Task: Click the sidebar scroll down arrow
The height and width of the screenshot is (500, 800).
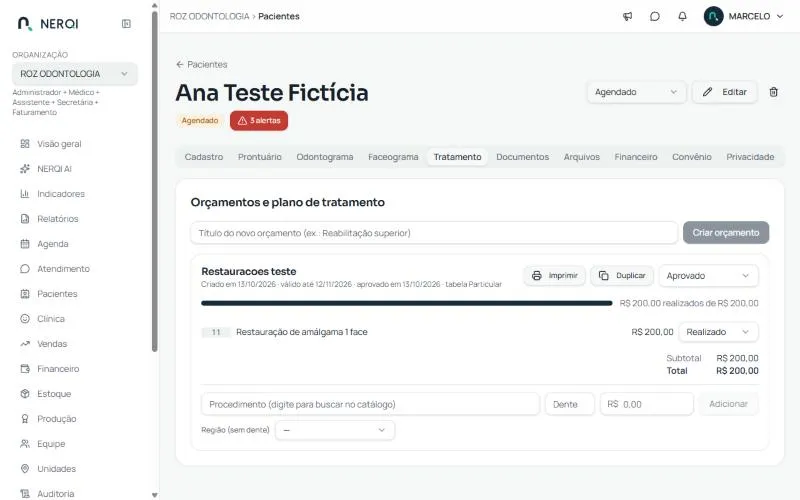Action: pyautogui.click(x=155, y=495)
